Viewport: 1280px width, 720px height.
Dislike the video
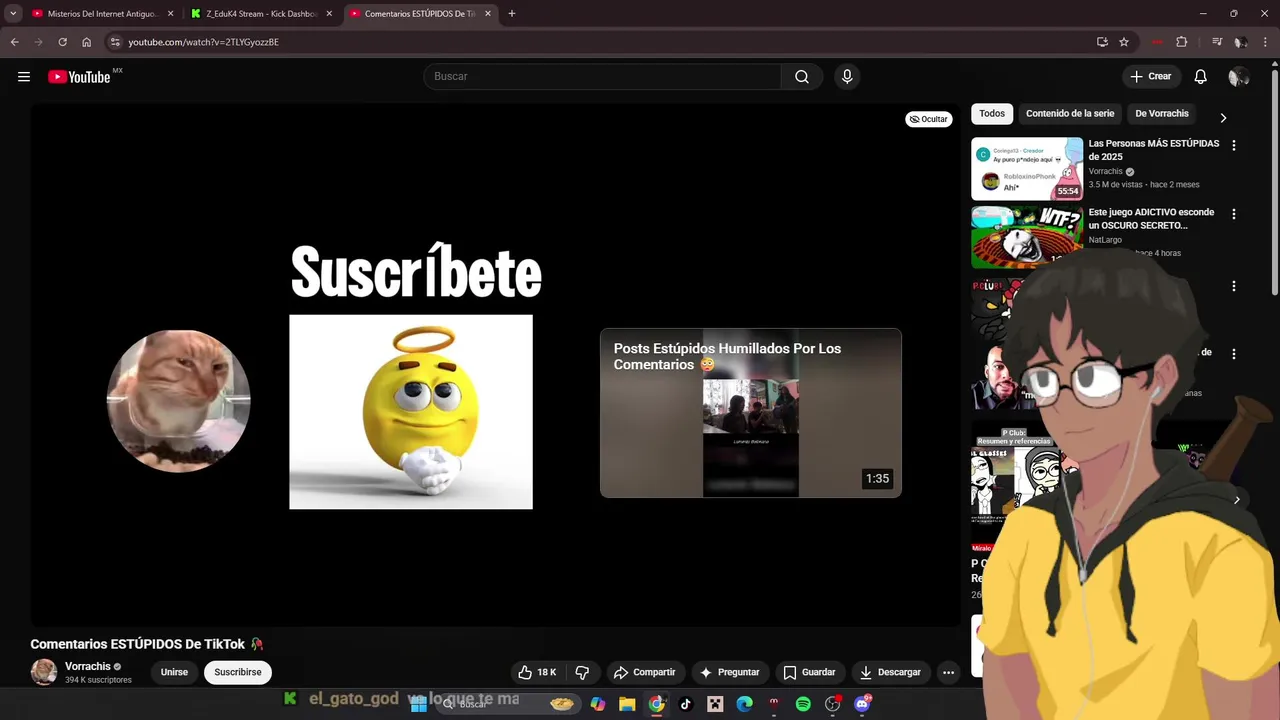click(x=582, y=672)
